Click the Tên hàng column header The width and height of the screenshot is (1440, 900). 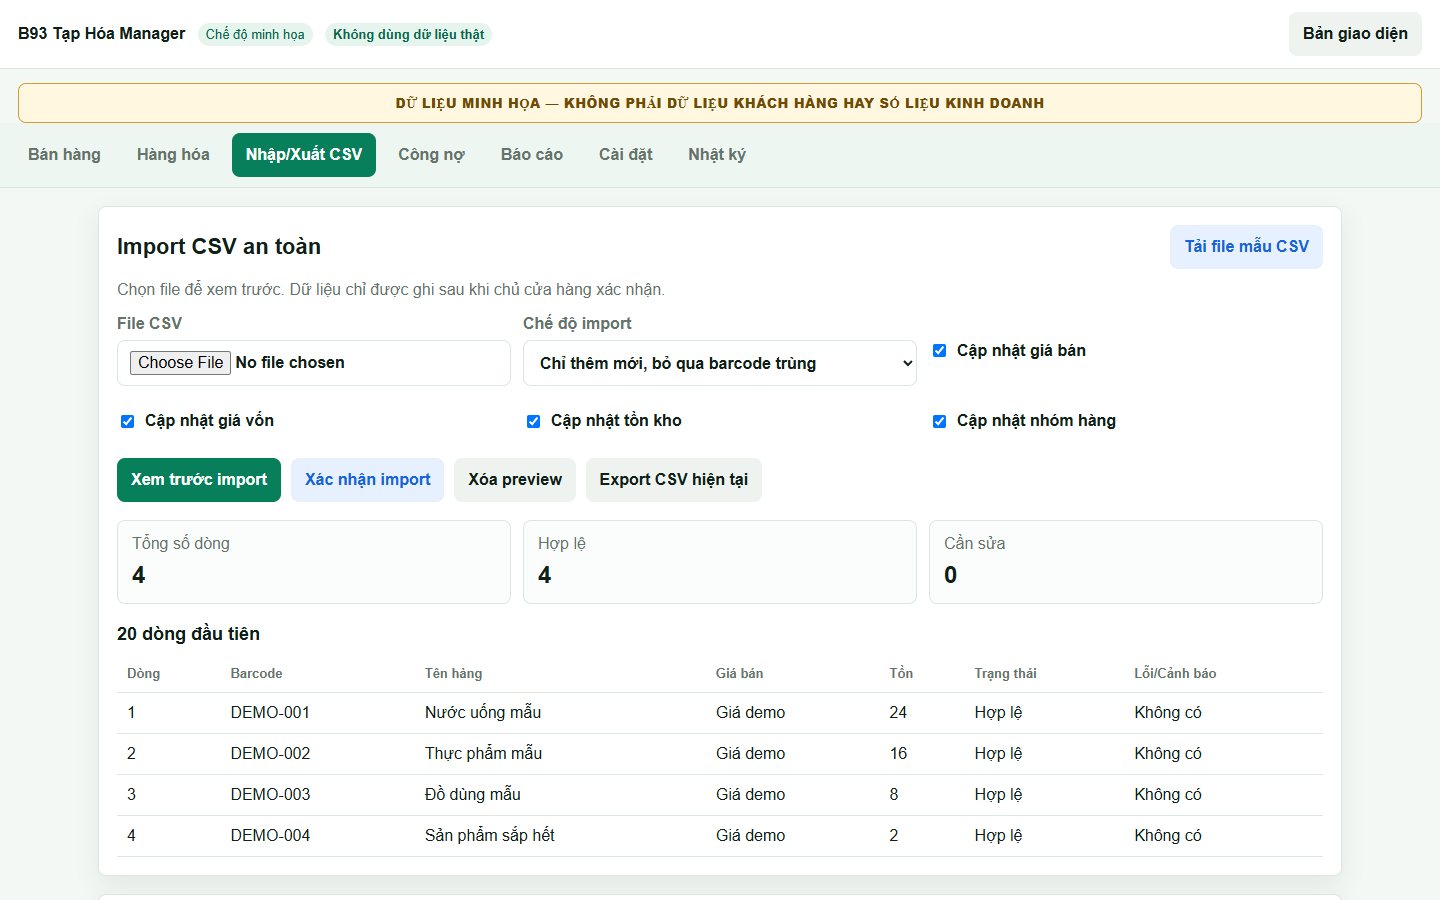click(453, 674)
